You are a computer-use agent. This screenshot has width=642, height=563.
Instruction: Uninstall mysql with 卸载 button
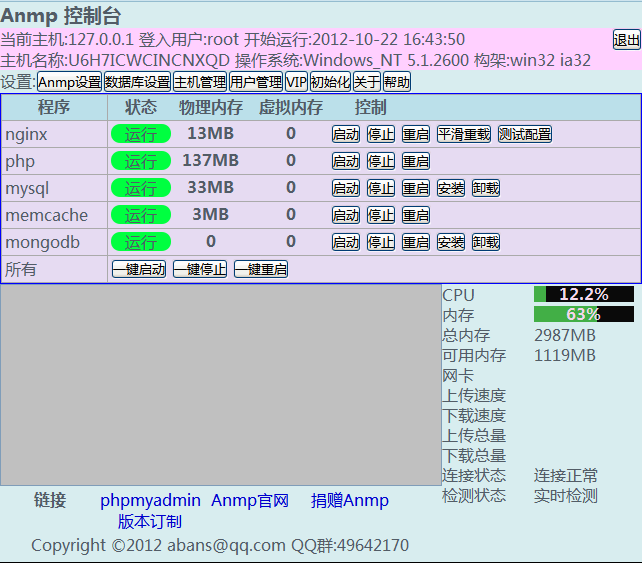[x=486, y=188]
